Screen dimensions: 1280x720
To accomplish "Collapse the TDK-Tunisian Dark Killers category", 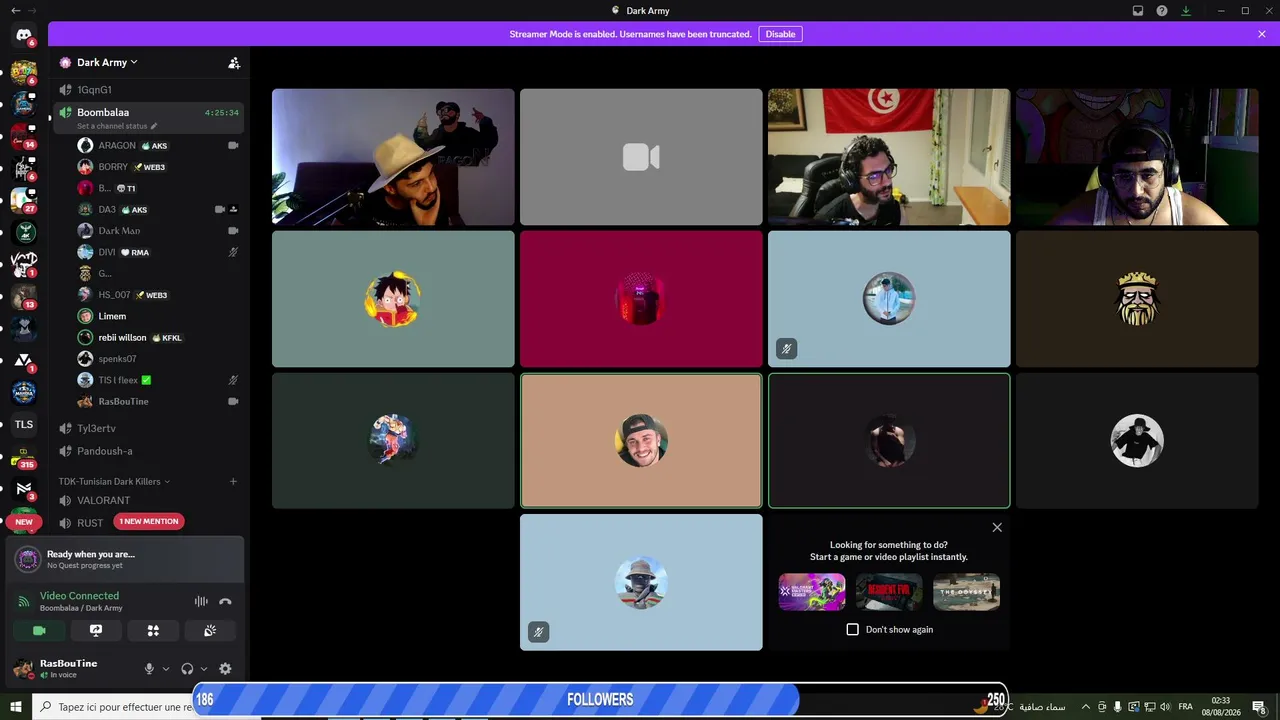I will coord(114,481).
